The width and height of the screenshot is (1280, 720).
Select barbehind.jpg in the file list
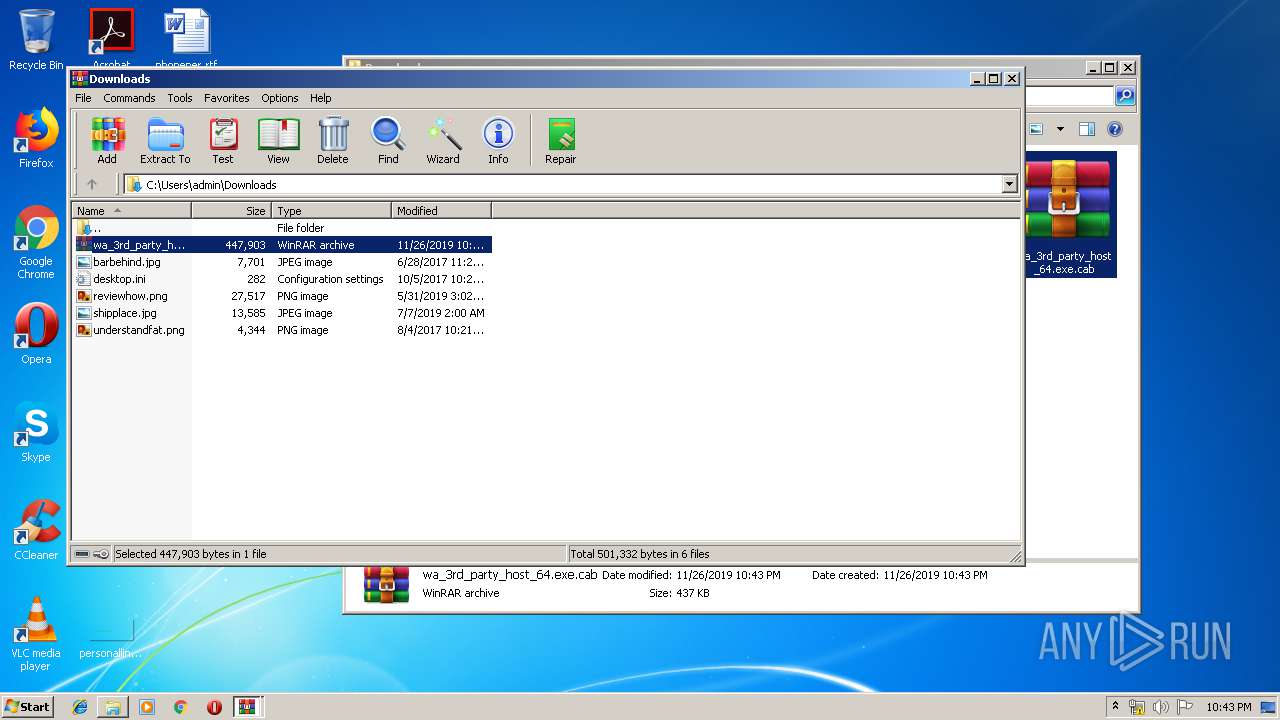[282, 262]
